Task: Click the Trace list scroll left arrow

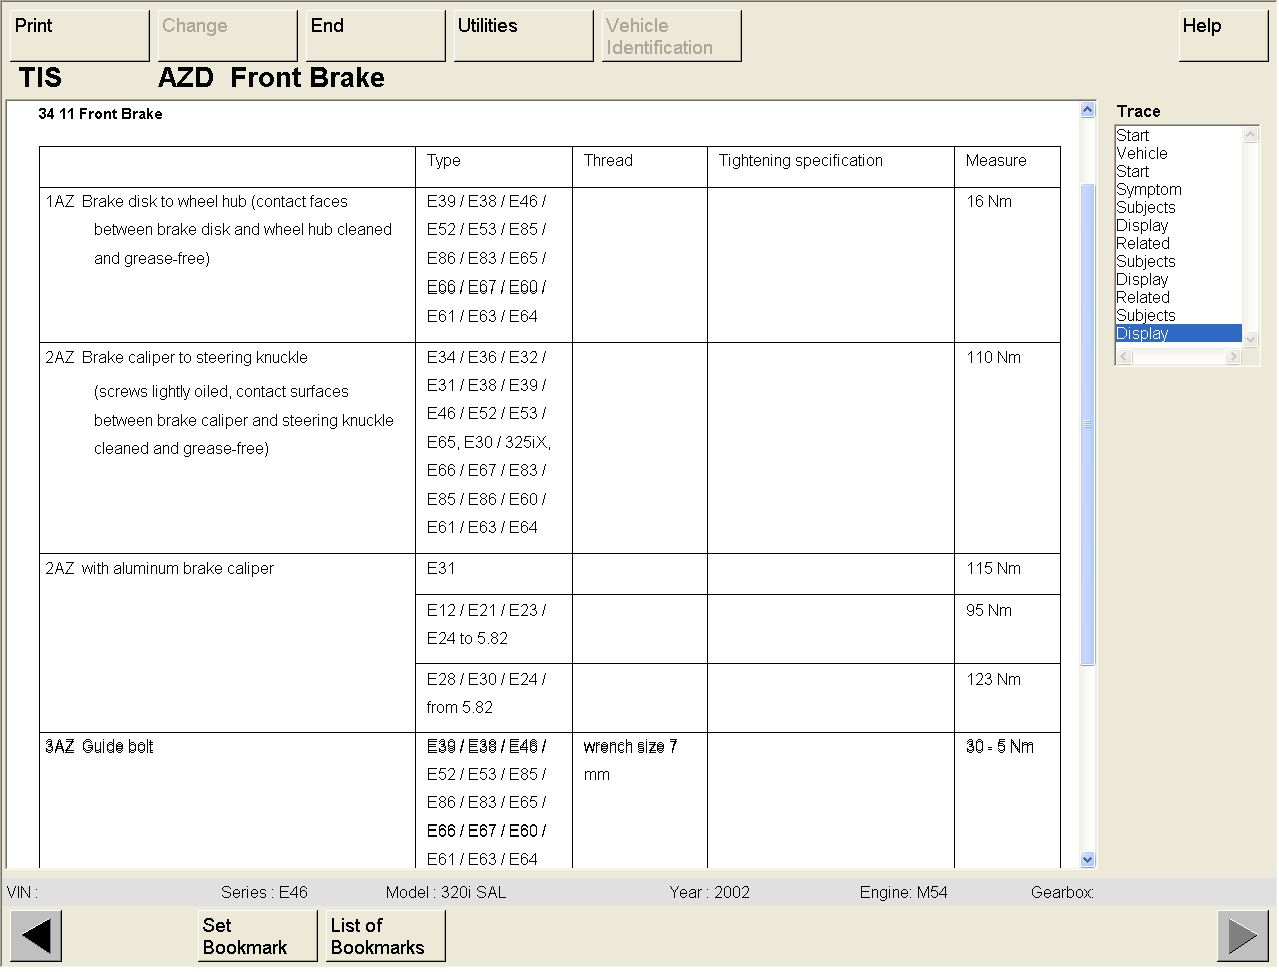Action: (x=1123, y=357)
